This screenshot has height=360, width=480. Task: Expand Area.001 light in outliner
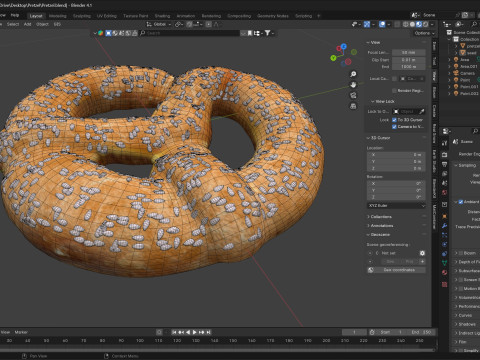449,67
